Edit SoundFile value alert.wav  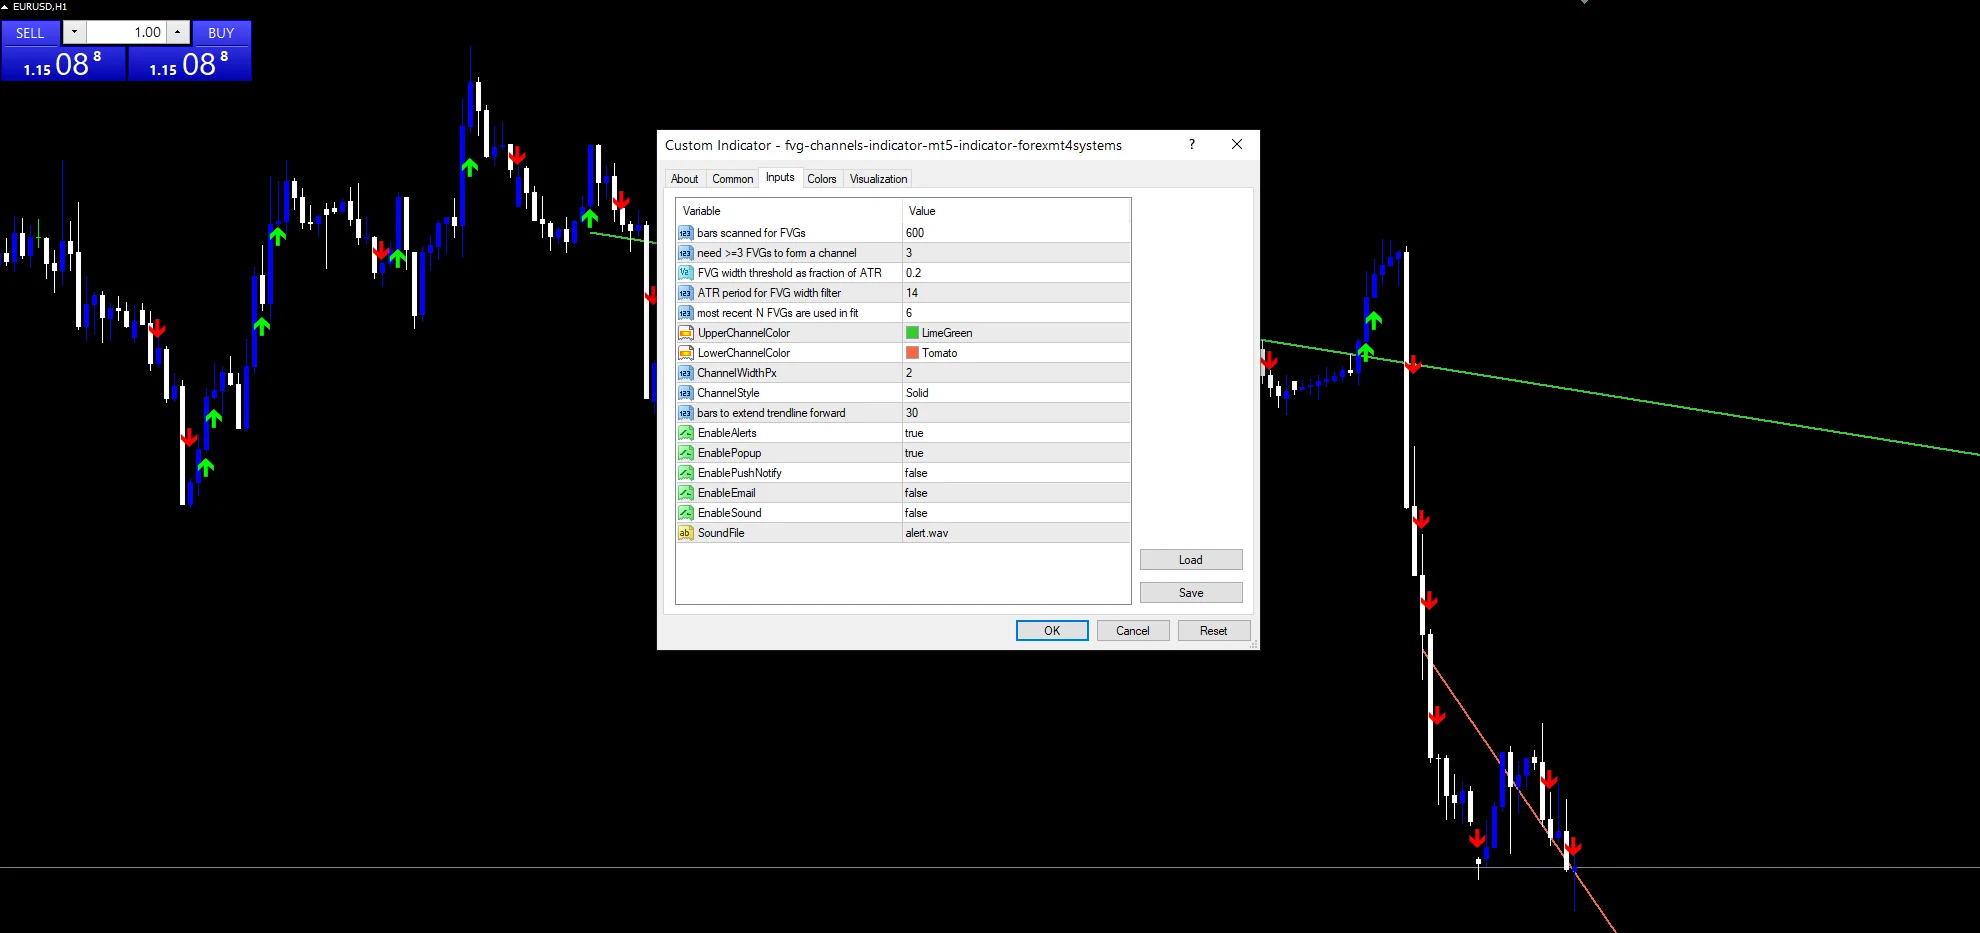click(x=1016, y=533)
